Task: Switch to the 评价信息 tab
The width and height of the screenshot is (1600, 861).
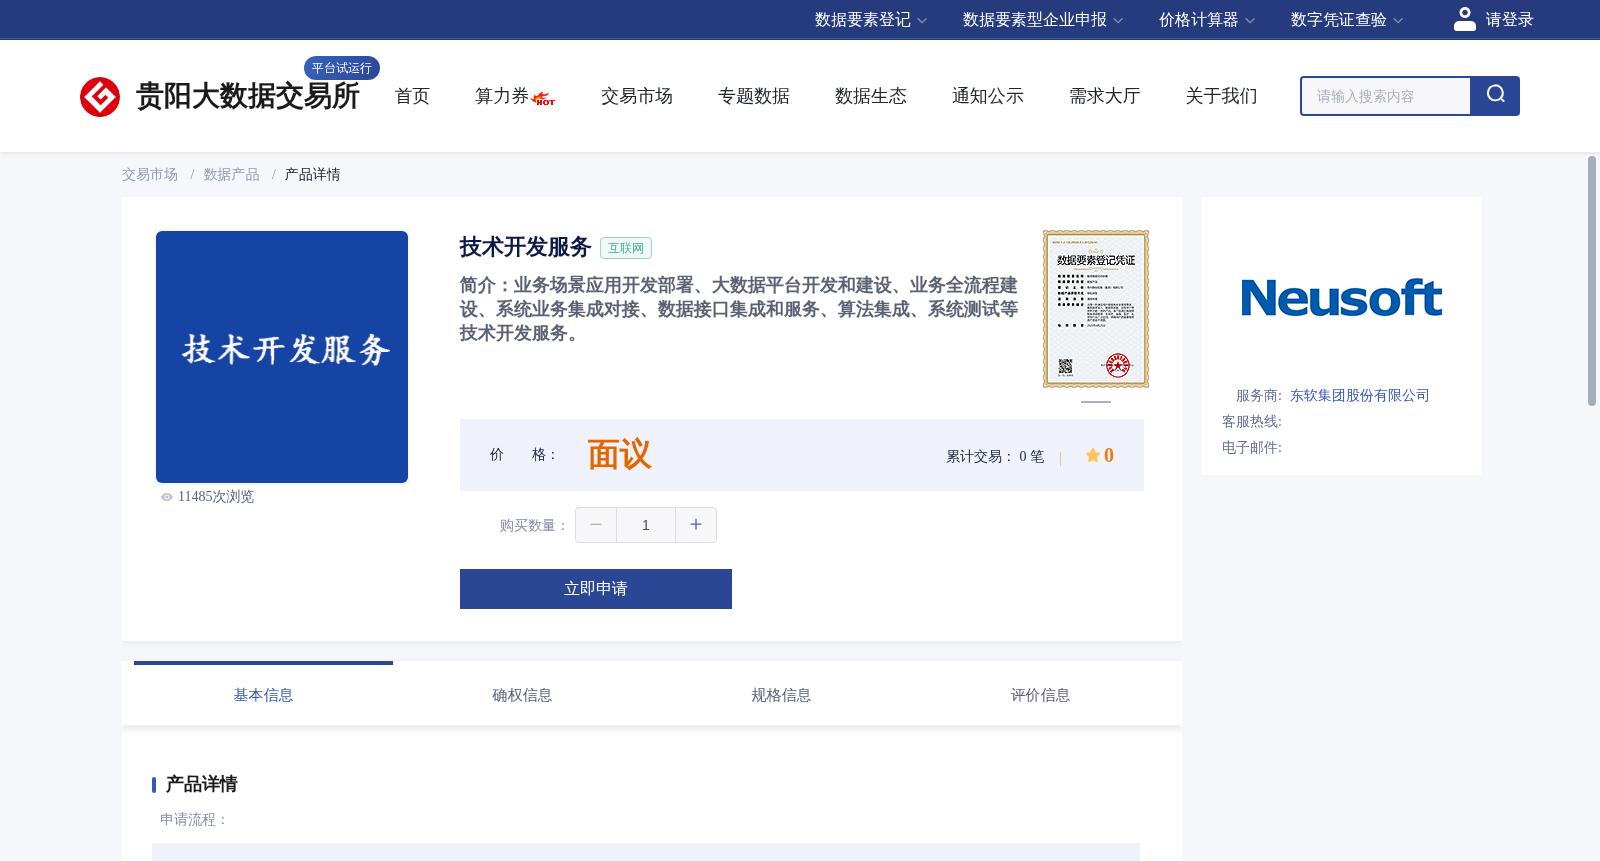Action: 1040,695
